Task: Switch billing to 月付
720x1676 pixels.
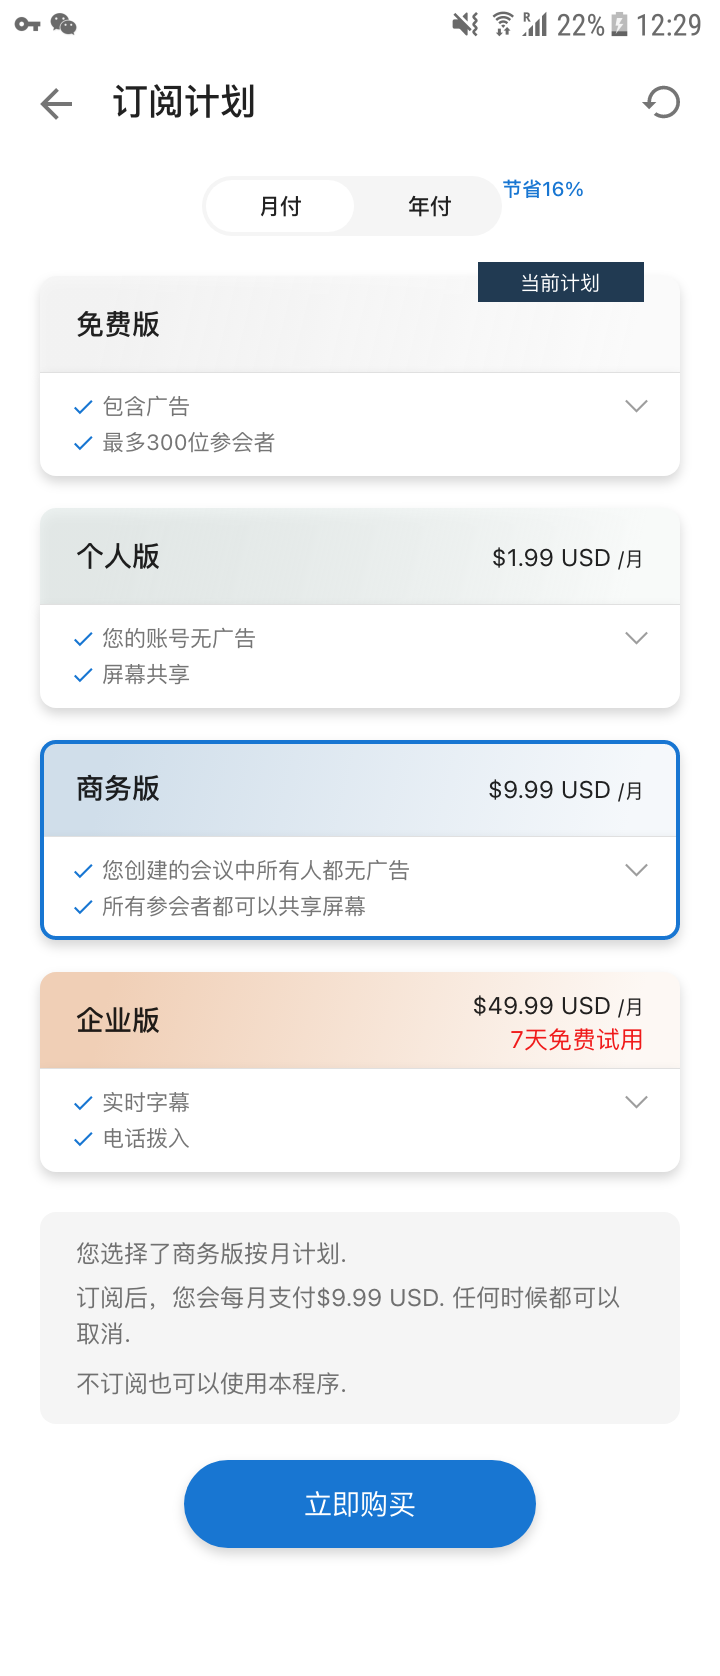Action: click(x=280, y=207)
